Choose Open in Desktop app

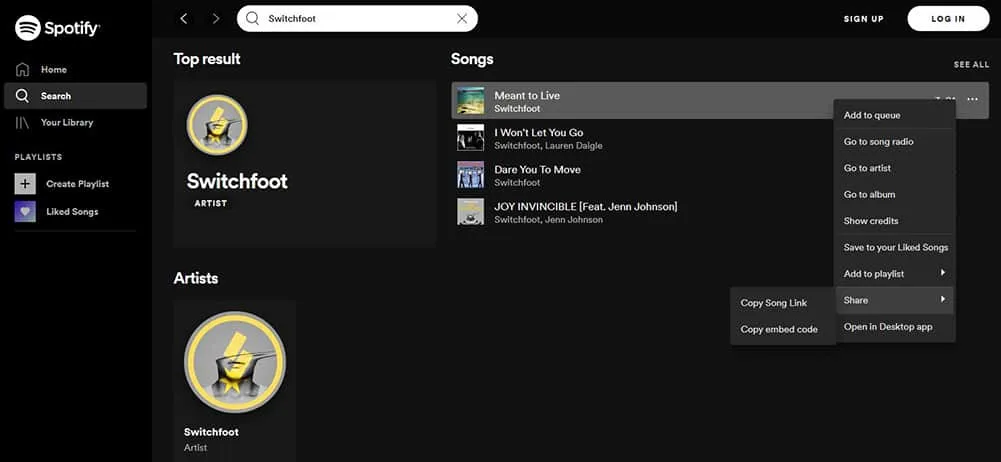894,327
